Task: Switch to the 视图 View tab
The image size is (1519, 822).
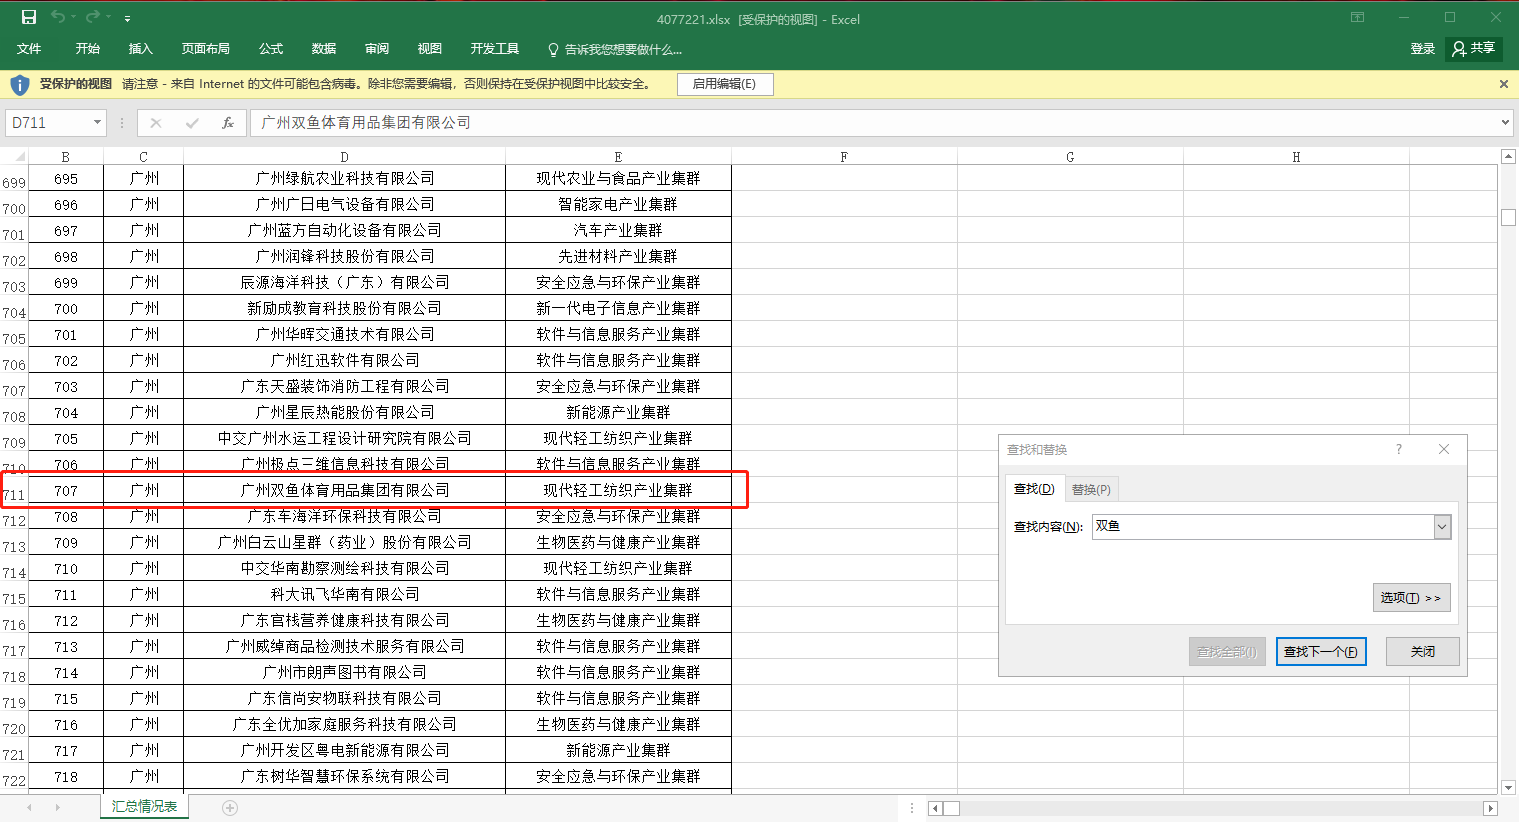Action: 430,49
